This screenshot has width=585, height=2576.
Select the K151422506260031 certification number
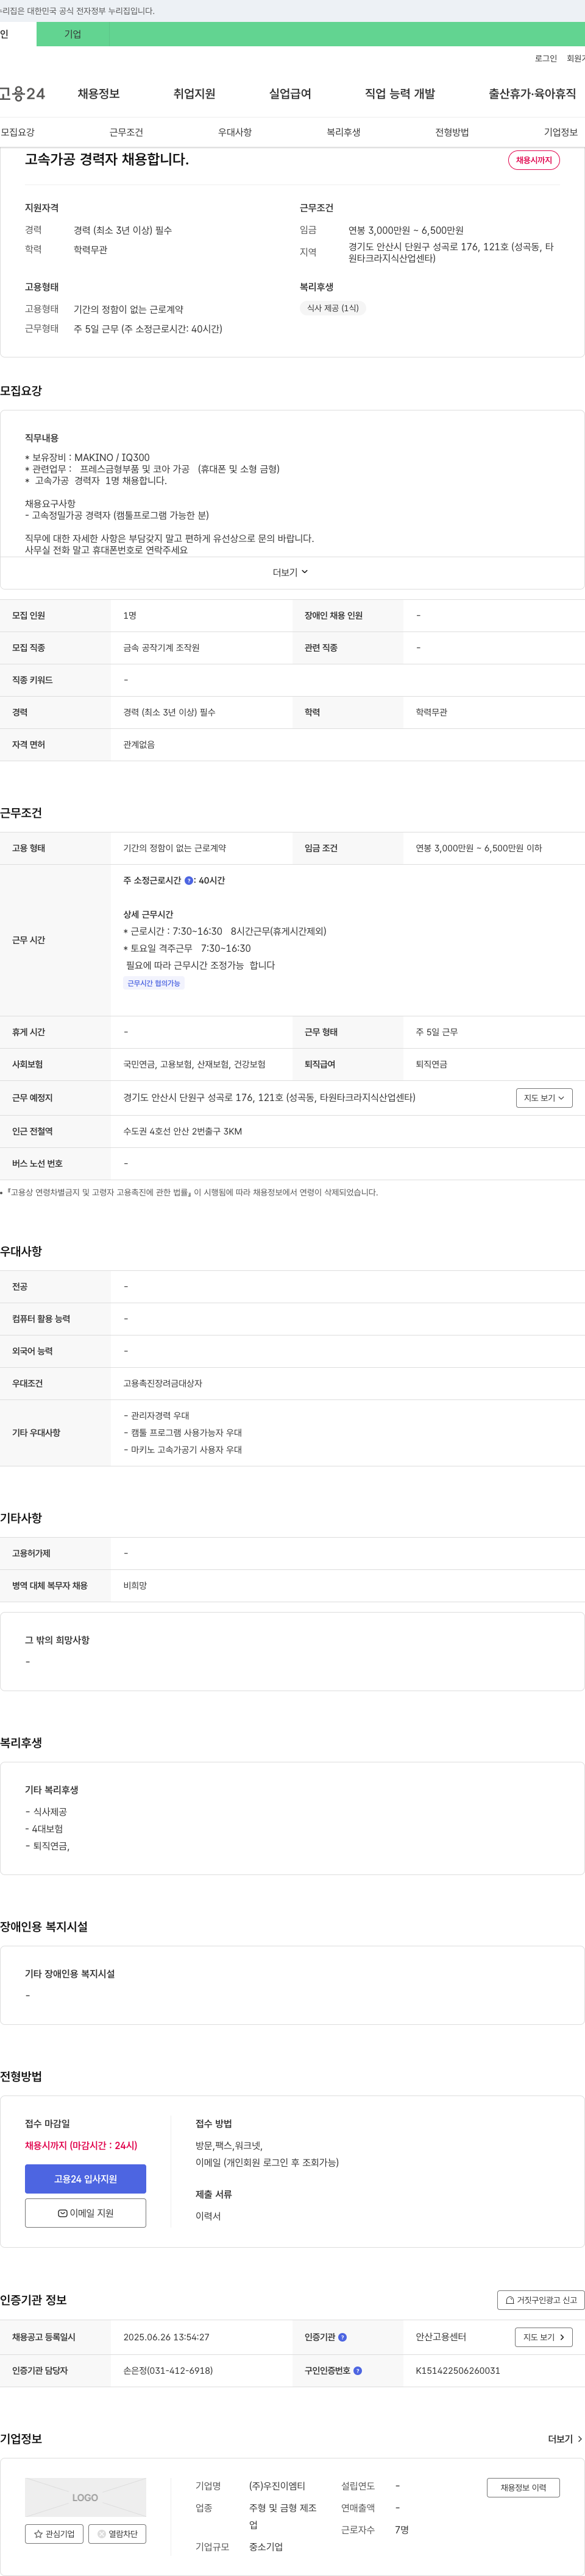pyautogui.click(x=458, y=2371)
